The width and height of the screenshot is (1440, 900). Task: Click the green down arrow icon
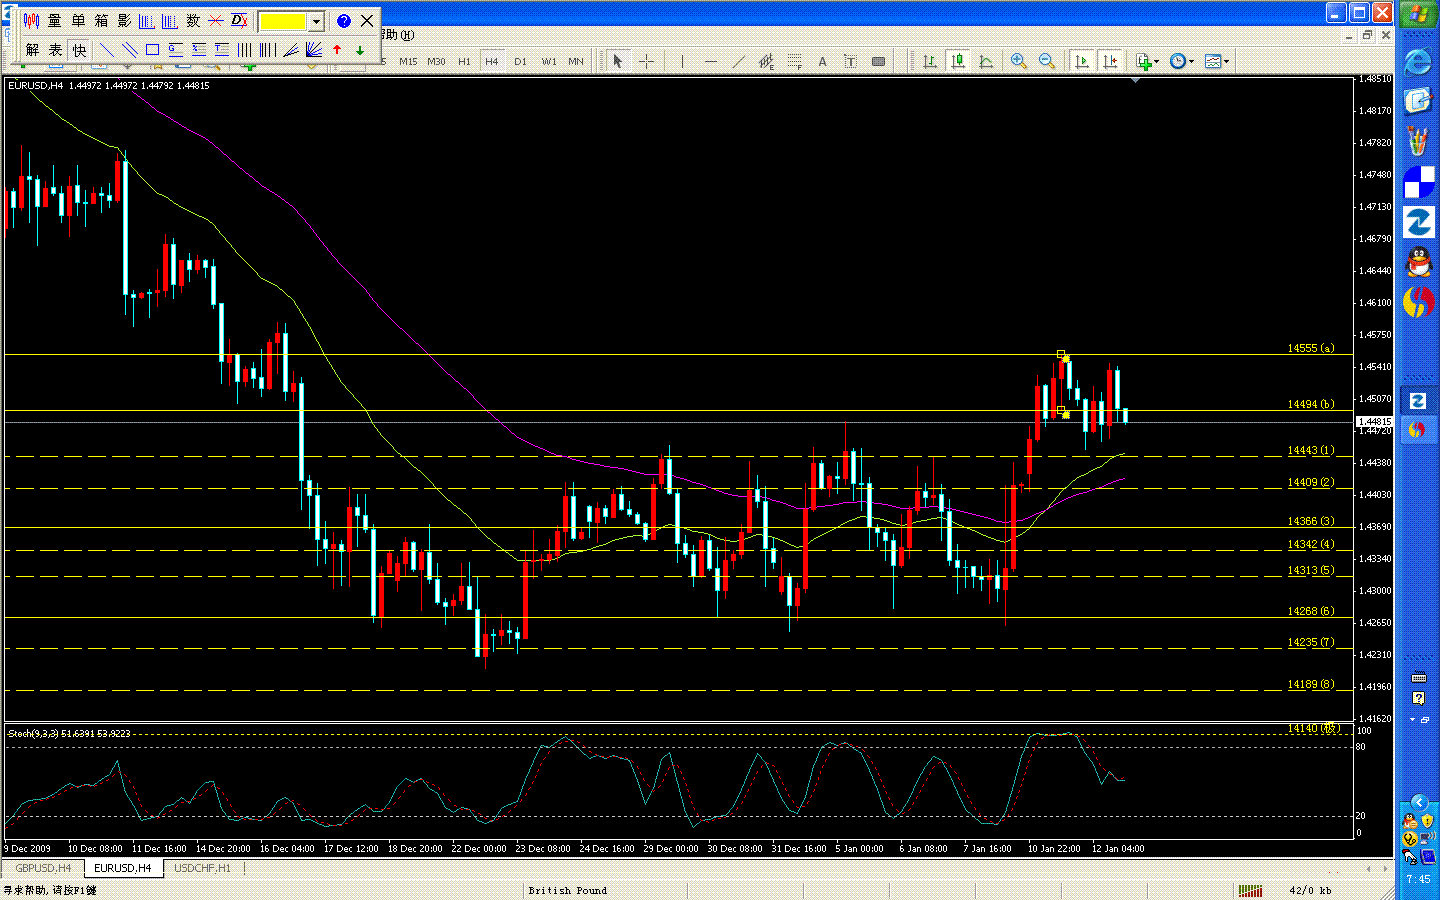[x=360, y=50]
